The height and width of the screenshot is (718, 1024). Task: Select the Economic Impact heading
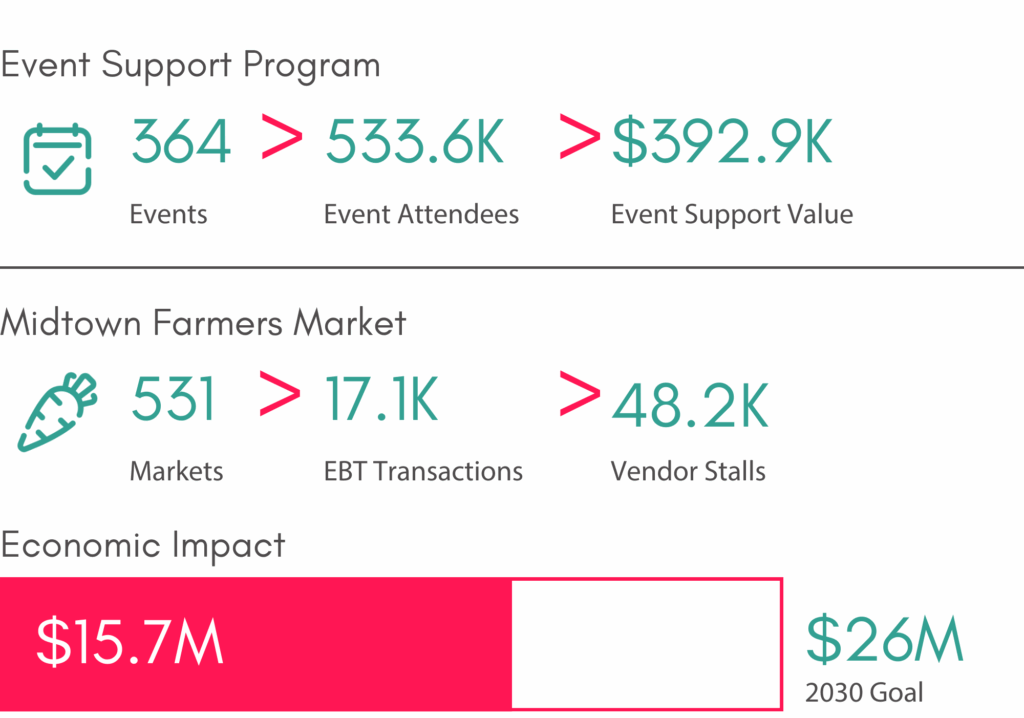tap(143, 545)
